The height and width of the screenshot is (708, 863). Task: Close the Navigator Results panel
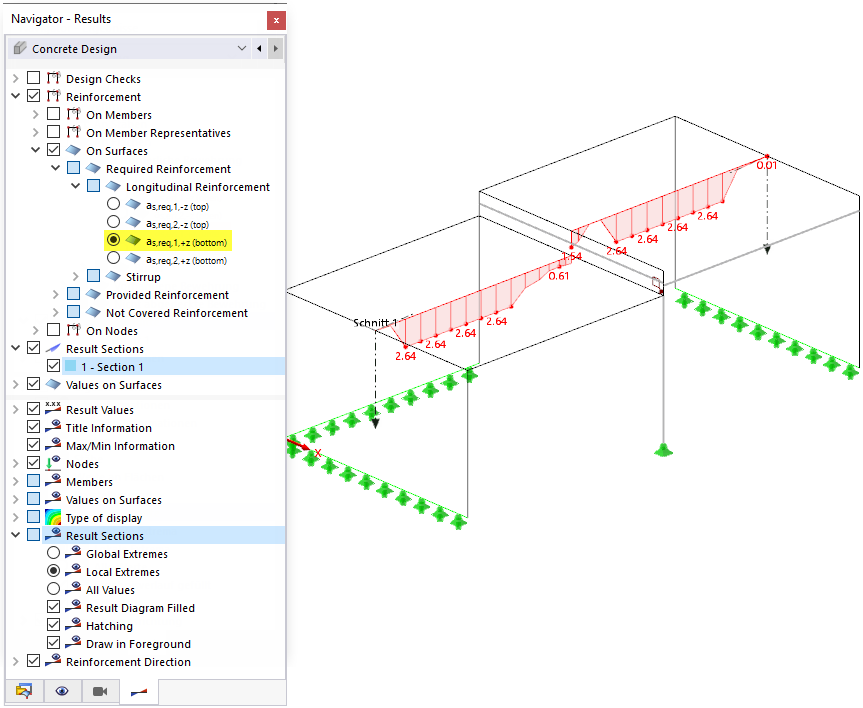point(276,21)
